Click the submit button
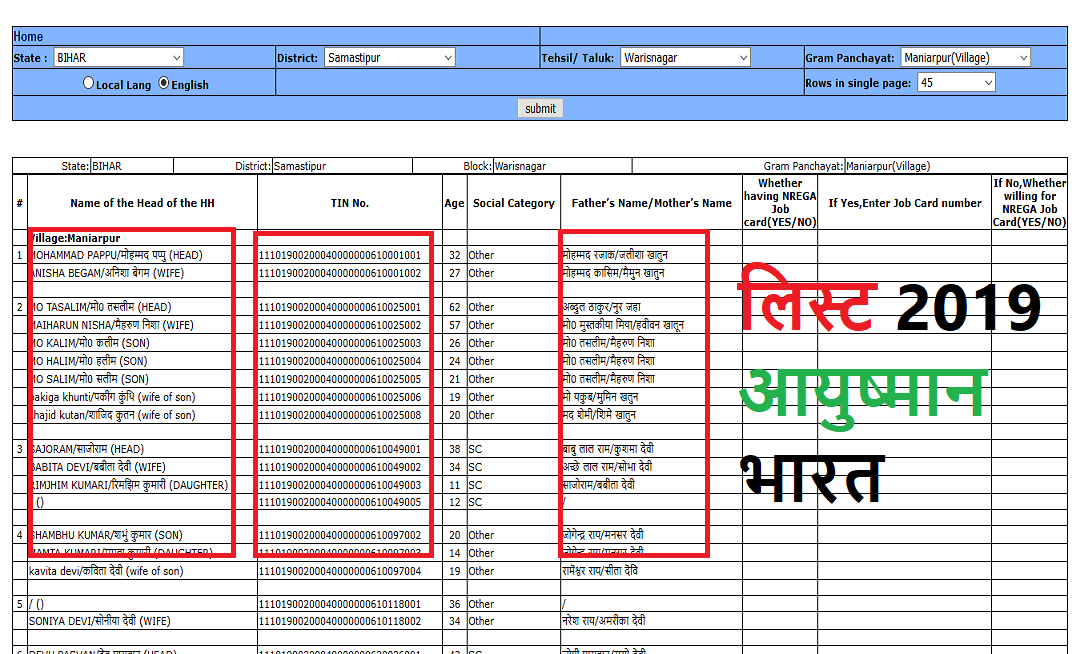Image resolution: width=1080 pixels, height=654 pixels. 540,108
